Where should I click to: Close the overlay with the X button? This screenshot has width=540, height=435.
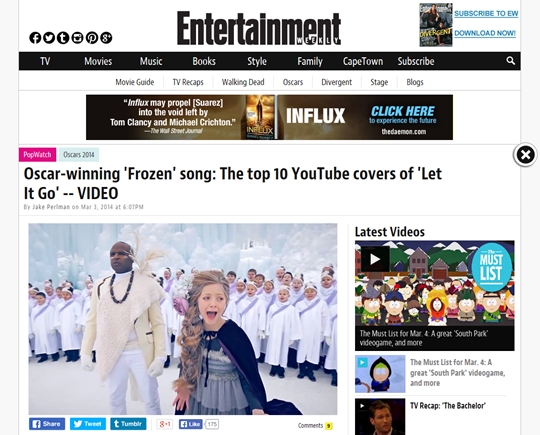(x=525, y=155)
